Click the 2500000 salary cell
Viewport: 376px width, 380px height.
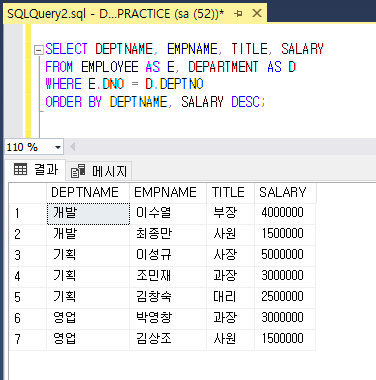tap(285, 298)
